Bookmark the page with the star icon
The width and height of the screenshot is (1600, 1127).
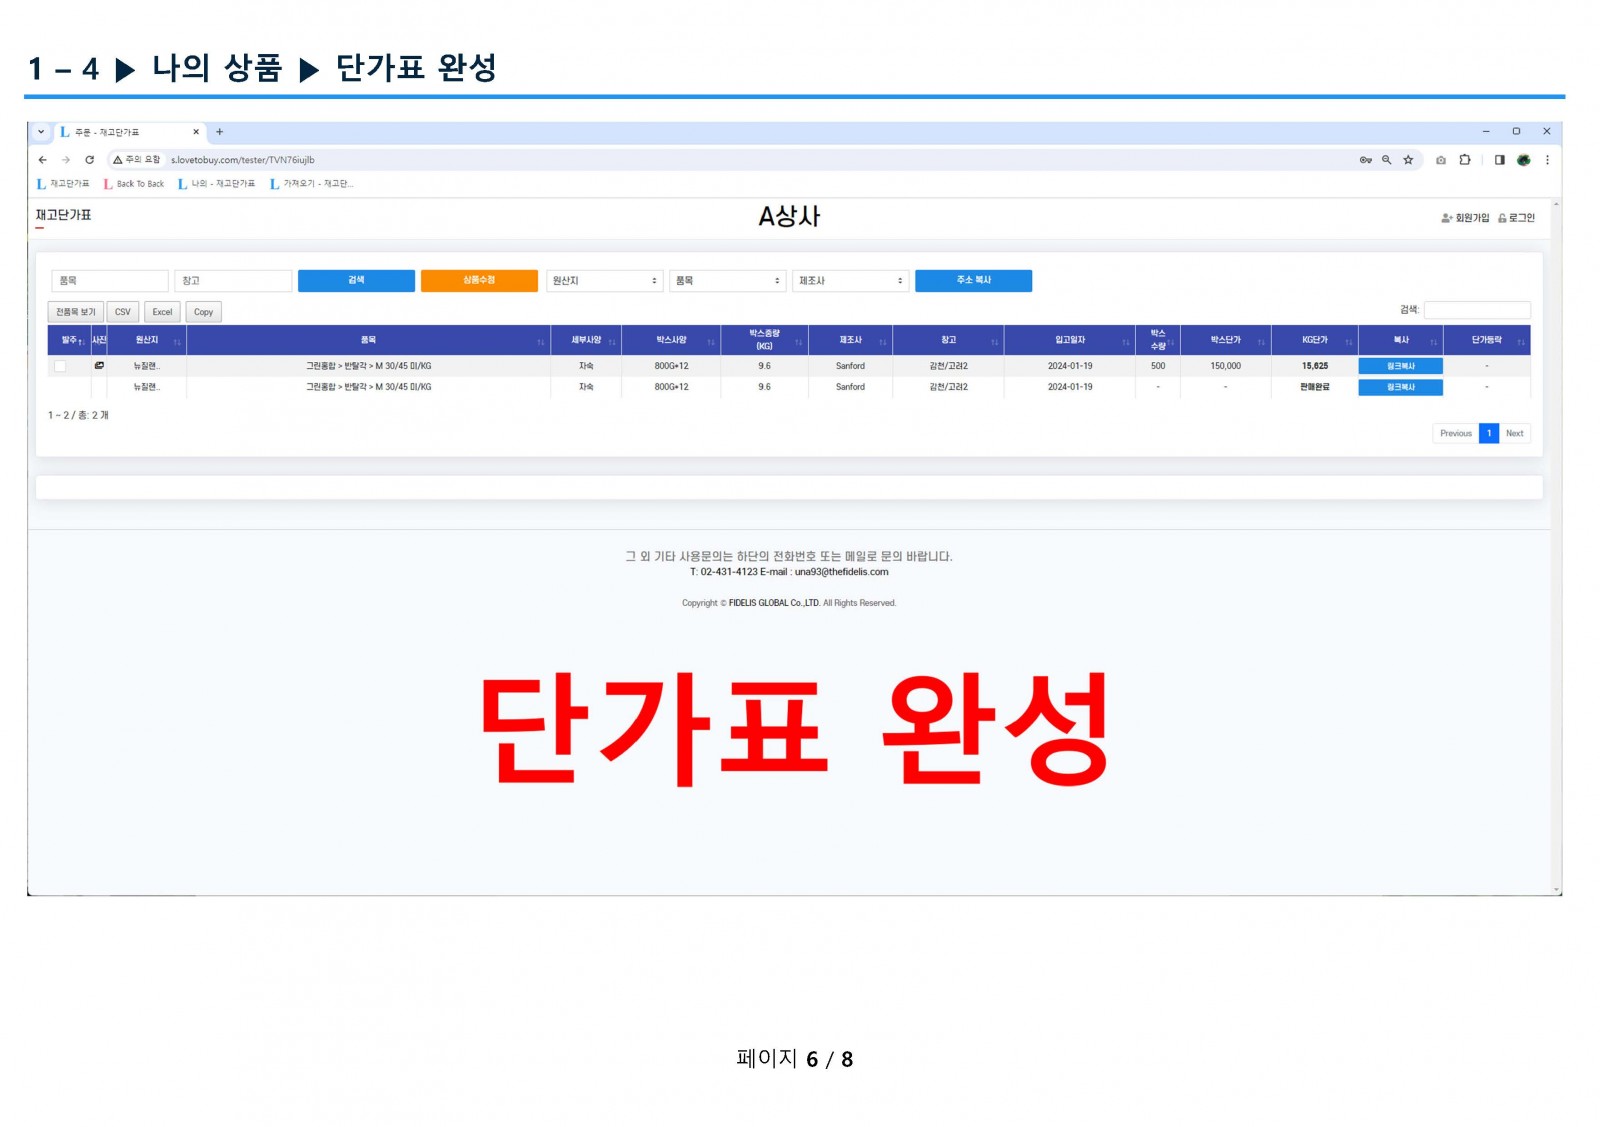pos(1408,160)
